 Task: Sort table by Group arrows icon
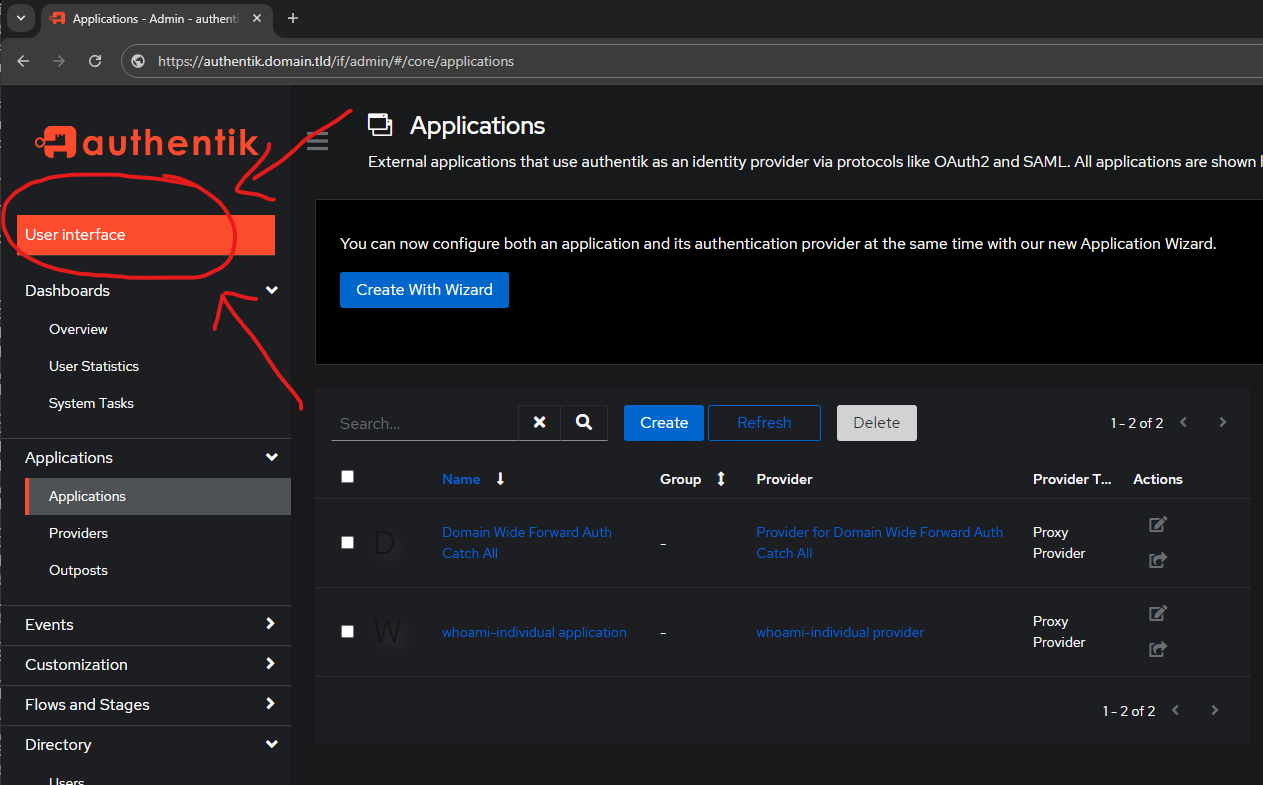click(720, 479)
